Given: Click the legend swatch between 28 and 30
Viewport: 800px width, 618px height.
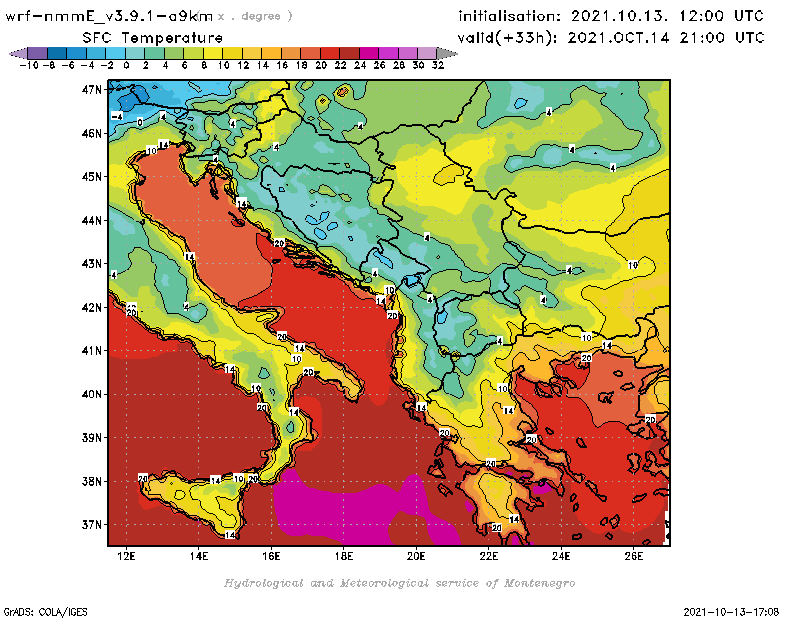Looking at the screenshot, I should click(408, 53).
